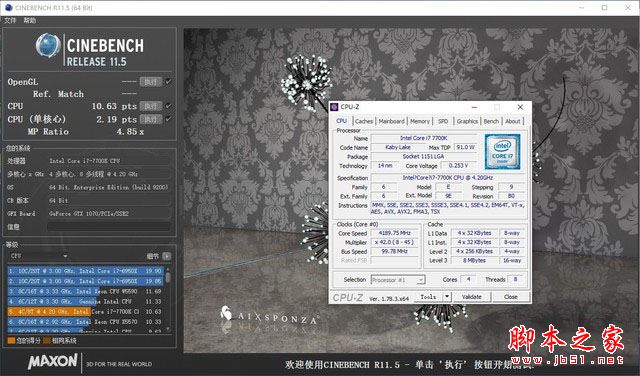Select ranking row 3 Xeon scoring 11.69
This screenshot has height=376, width=640.
point(86,291)
